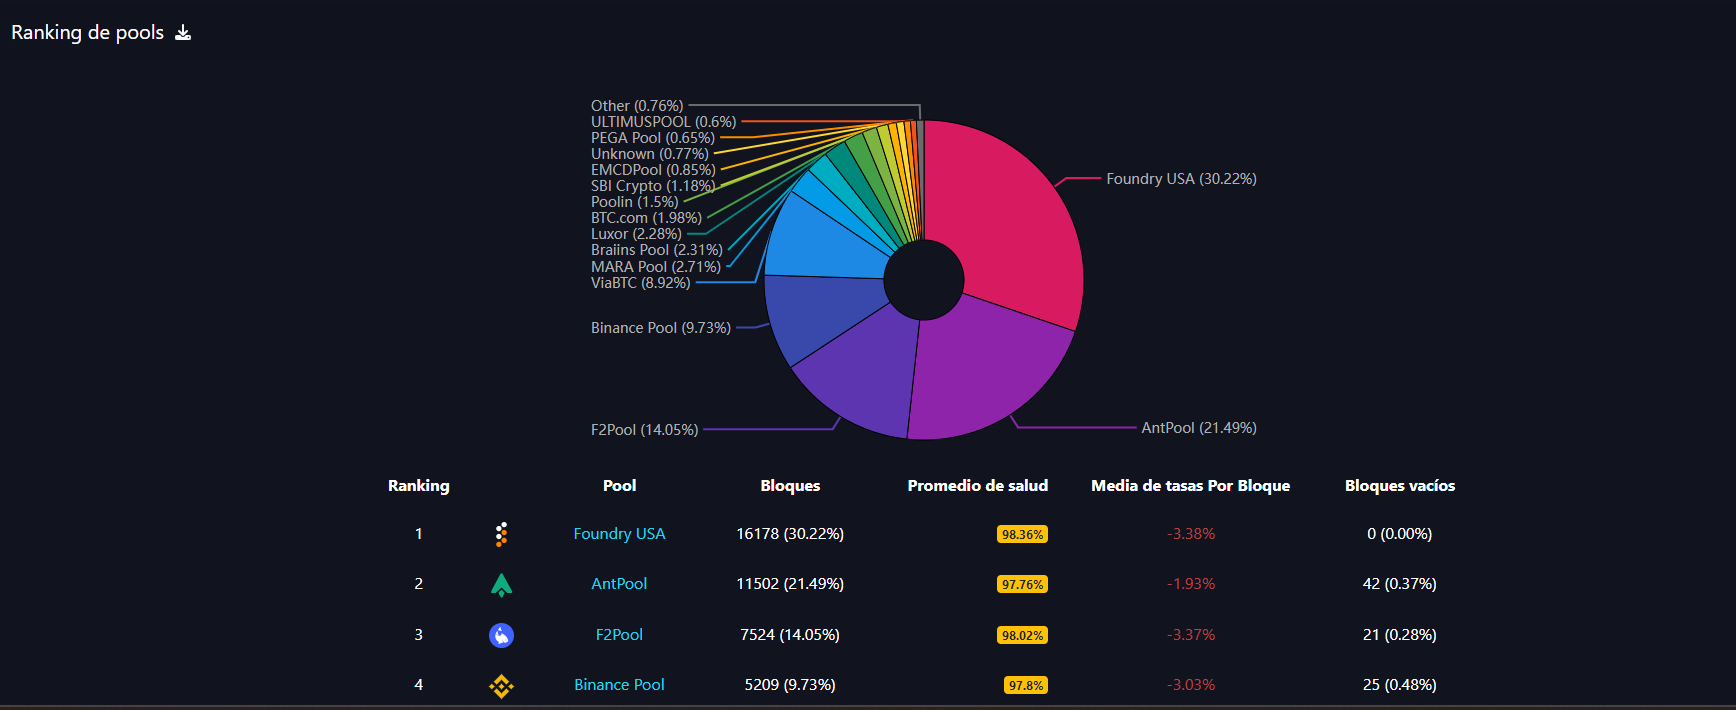Click the Foundry USA pool logo icon

tap(501, 534)
